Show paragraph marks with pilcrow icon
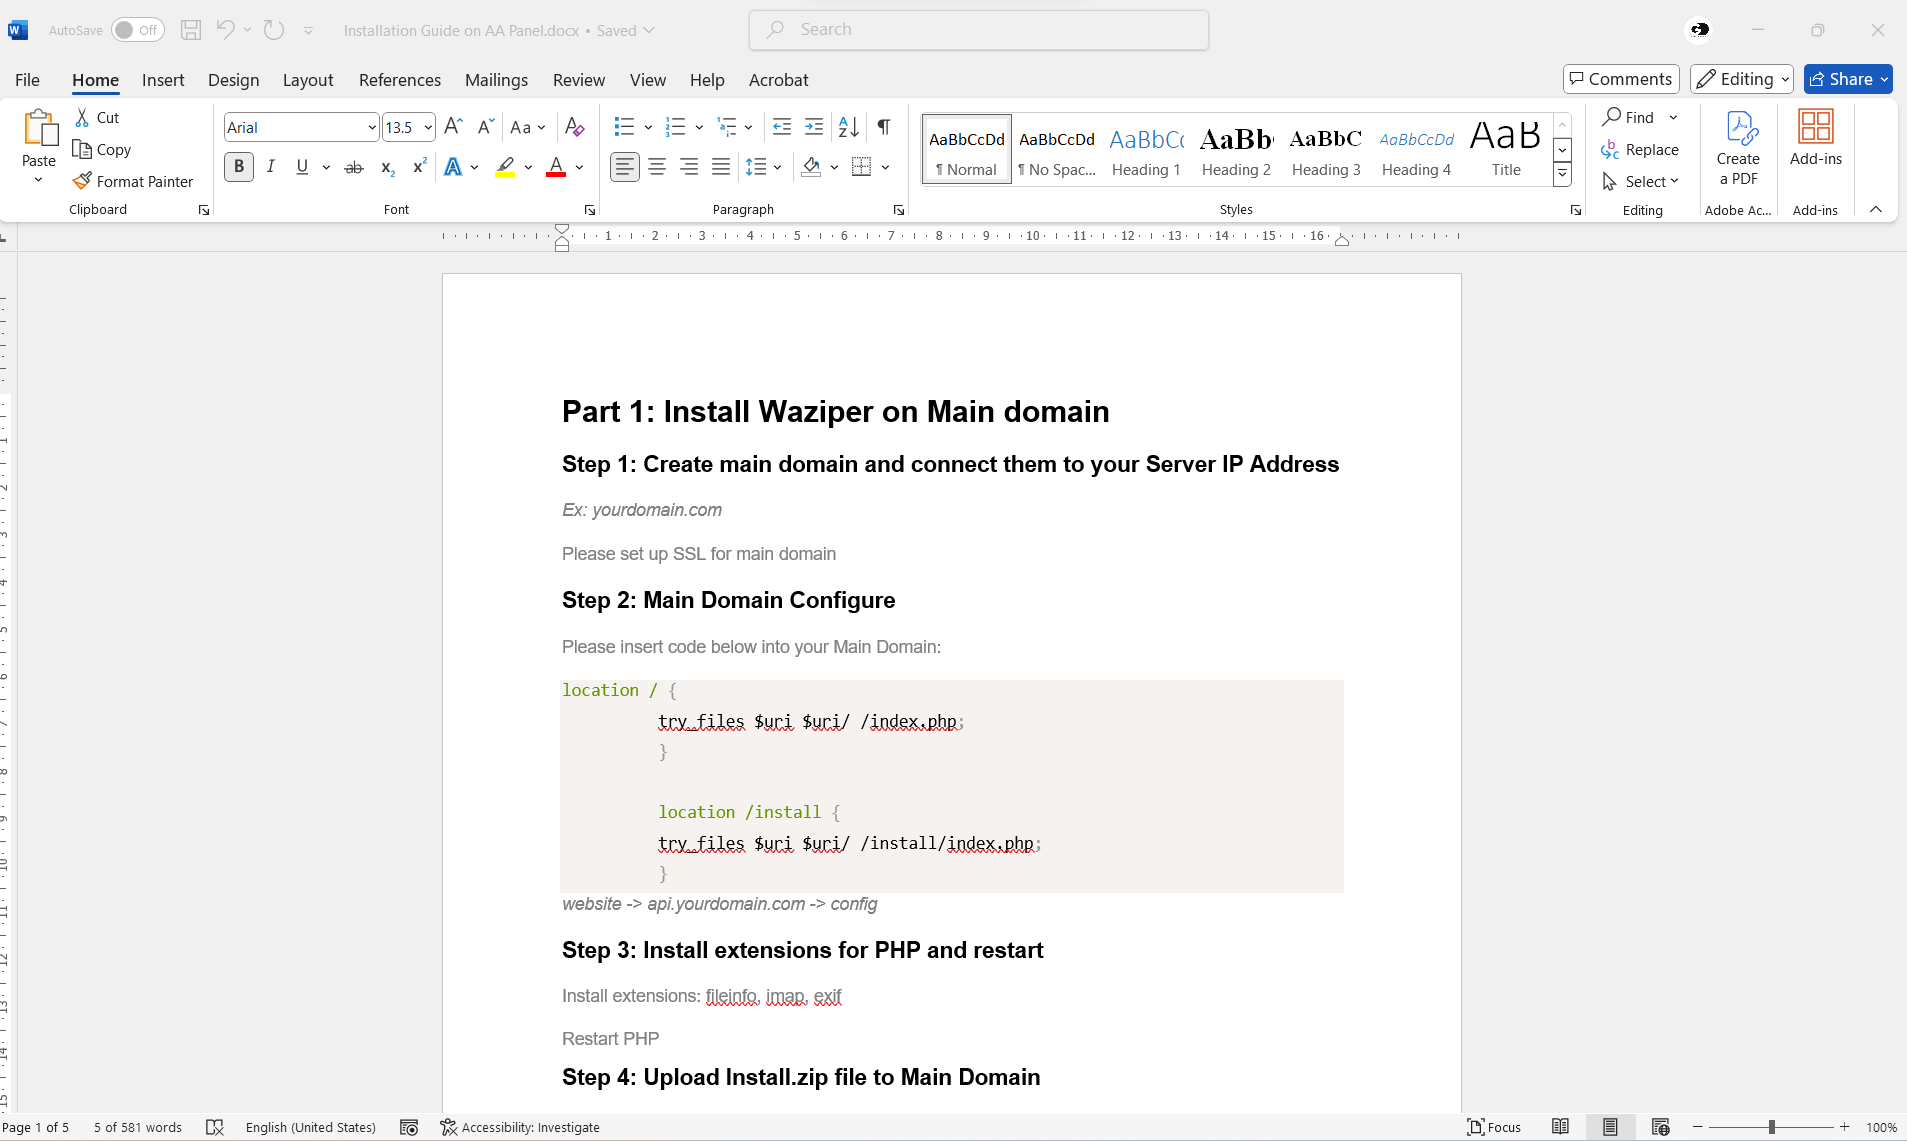The image size is (1907, 1141). click(x=884, y=127)
